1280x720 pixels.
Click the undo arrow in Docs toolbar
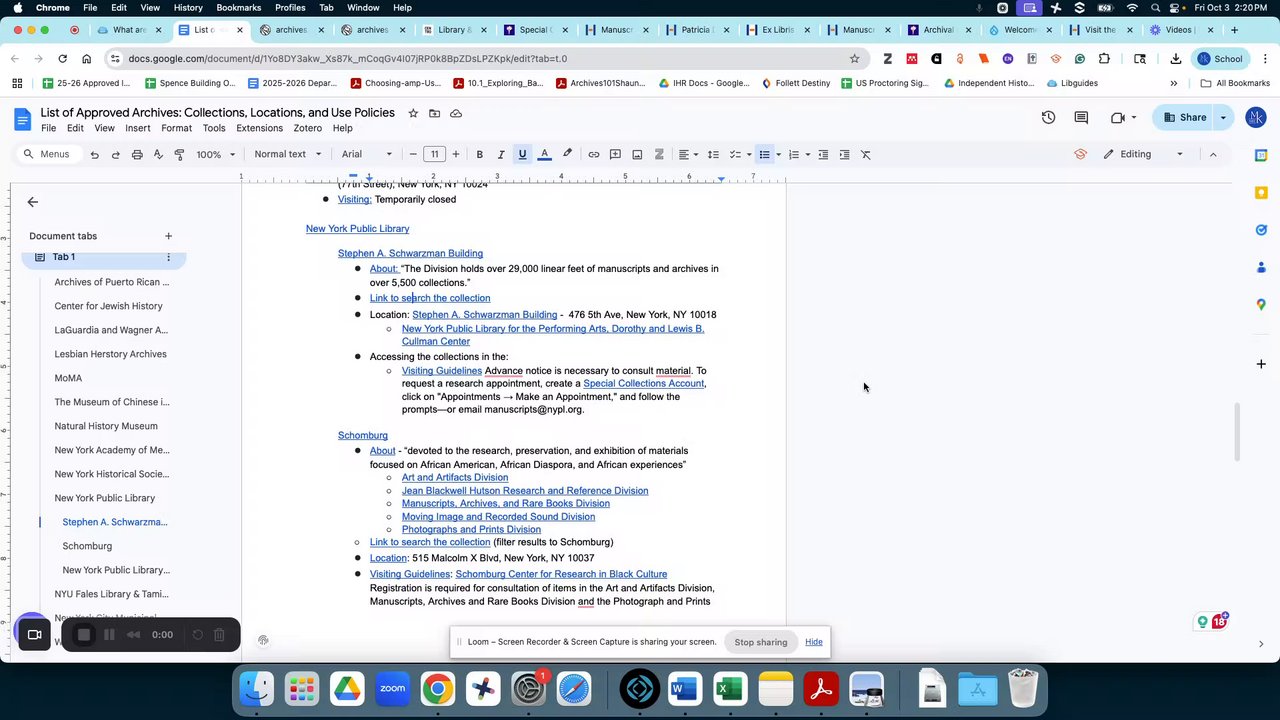94,155
